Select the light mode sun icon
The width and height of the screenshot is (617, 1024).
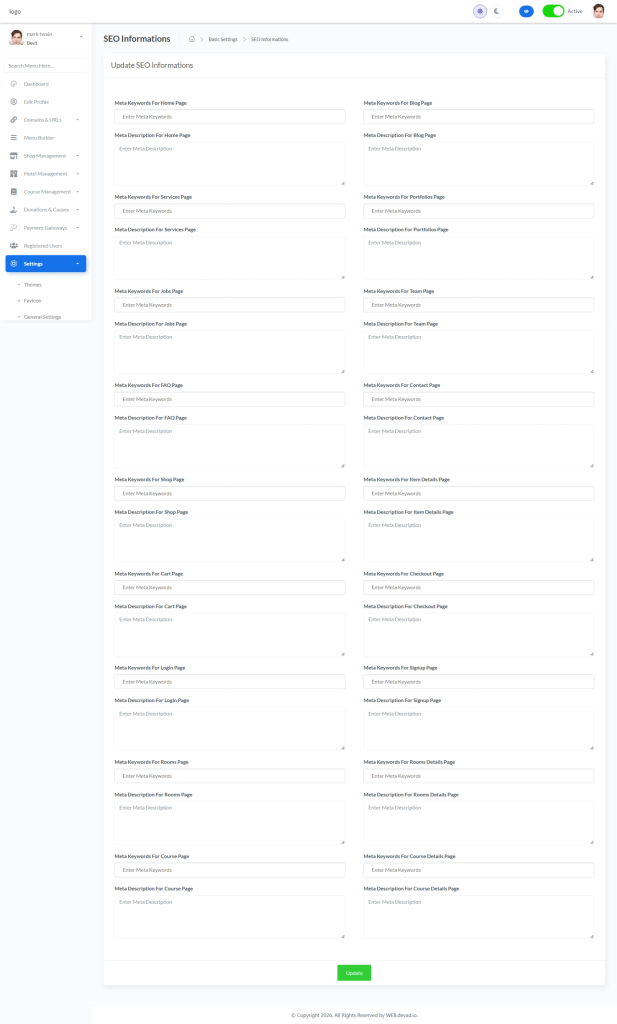pyautogui.click(x=480, y=11)
